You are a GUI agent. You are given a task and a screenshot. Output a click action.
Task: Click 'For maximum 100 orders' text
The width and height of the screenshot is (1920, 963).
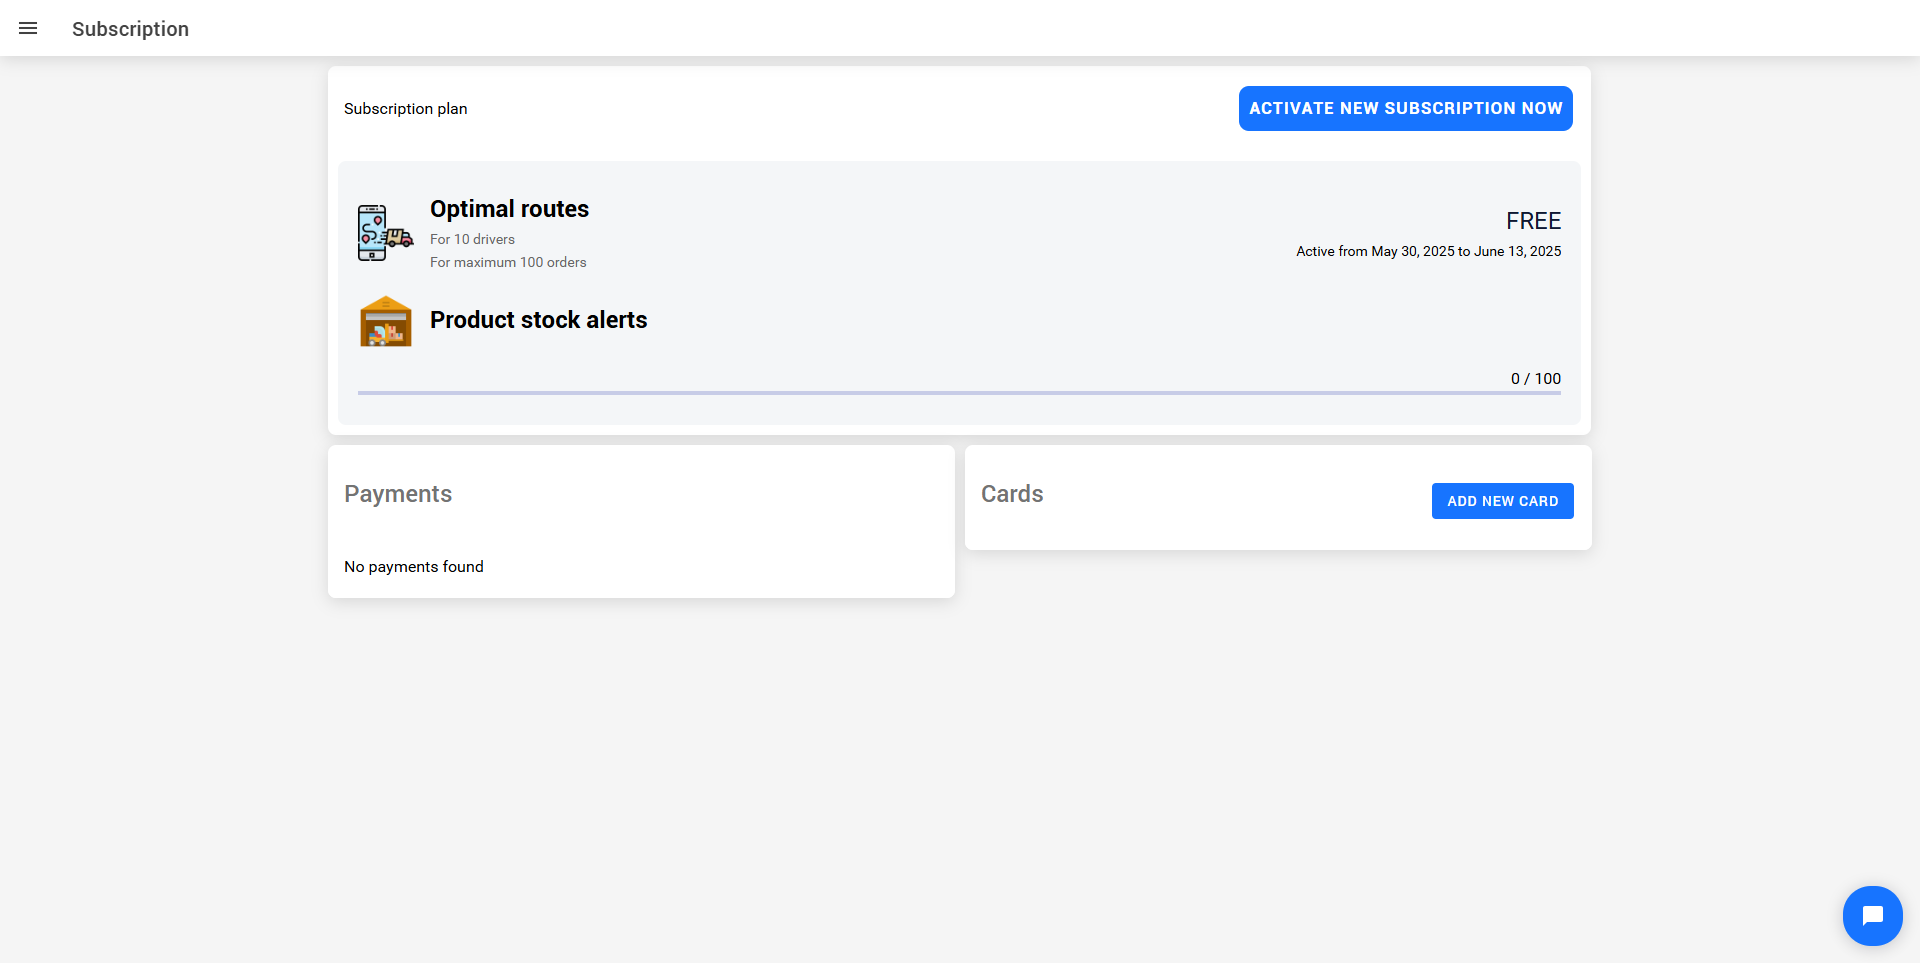[508, 262]
